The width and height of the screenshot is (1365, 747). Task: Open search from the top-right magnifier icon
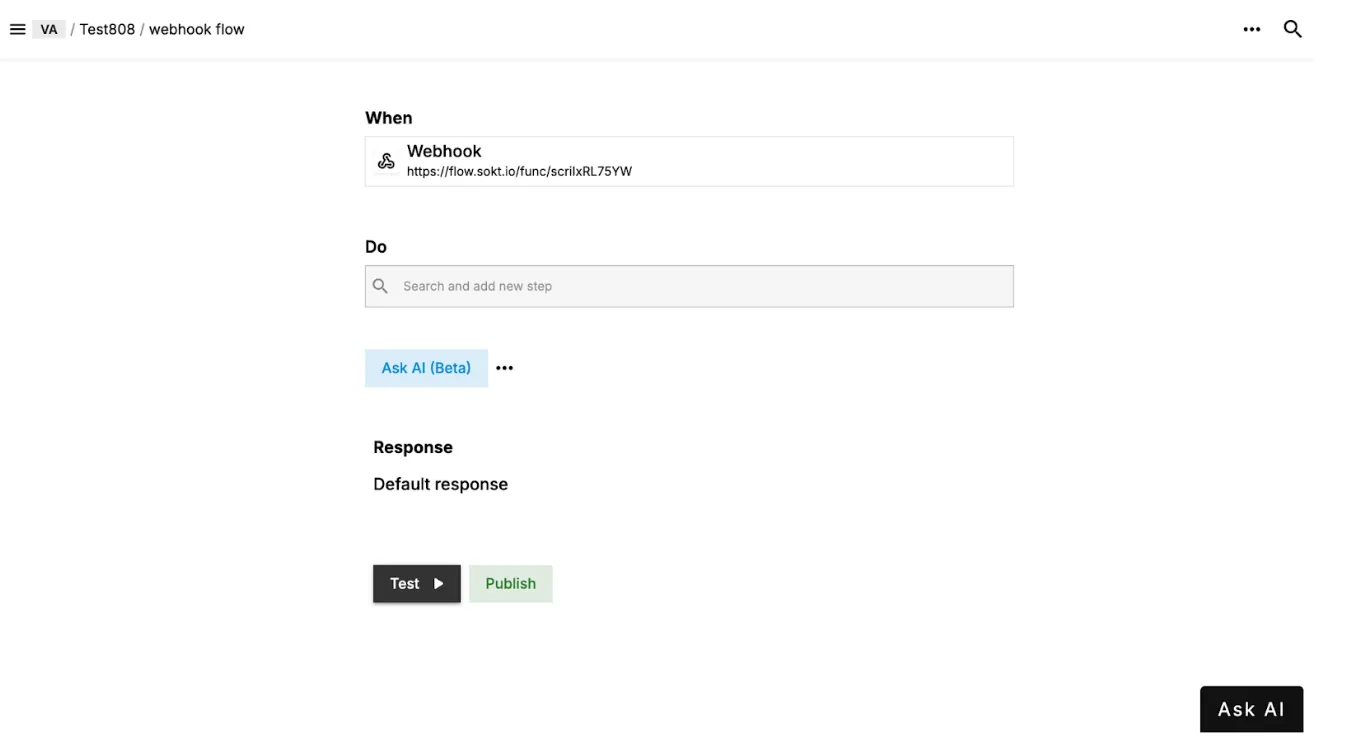coord(1292,29)
